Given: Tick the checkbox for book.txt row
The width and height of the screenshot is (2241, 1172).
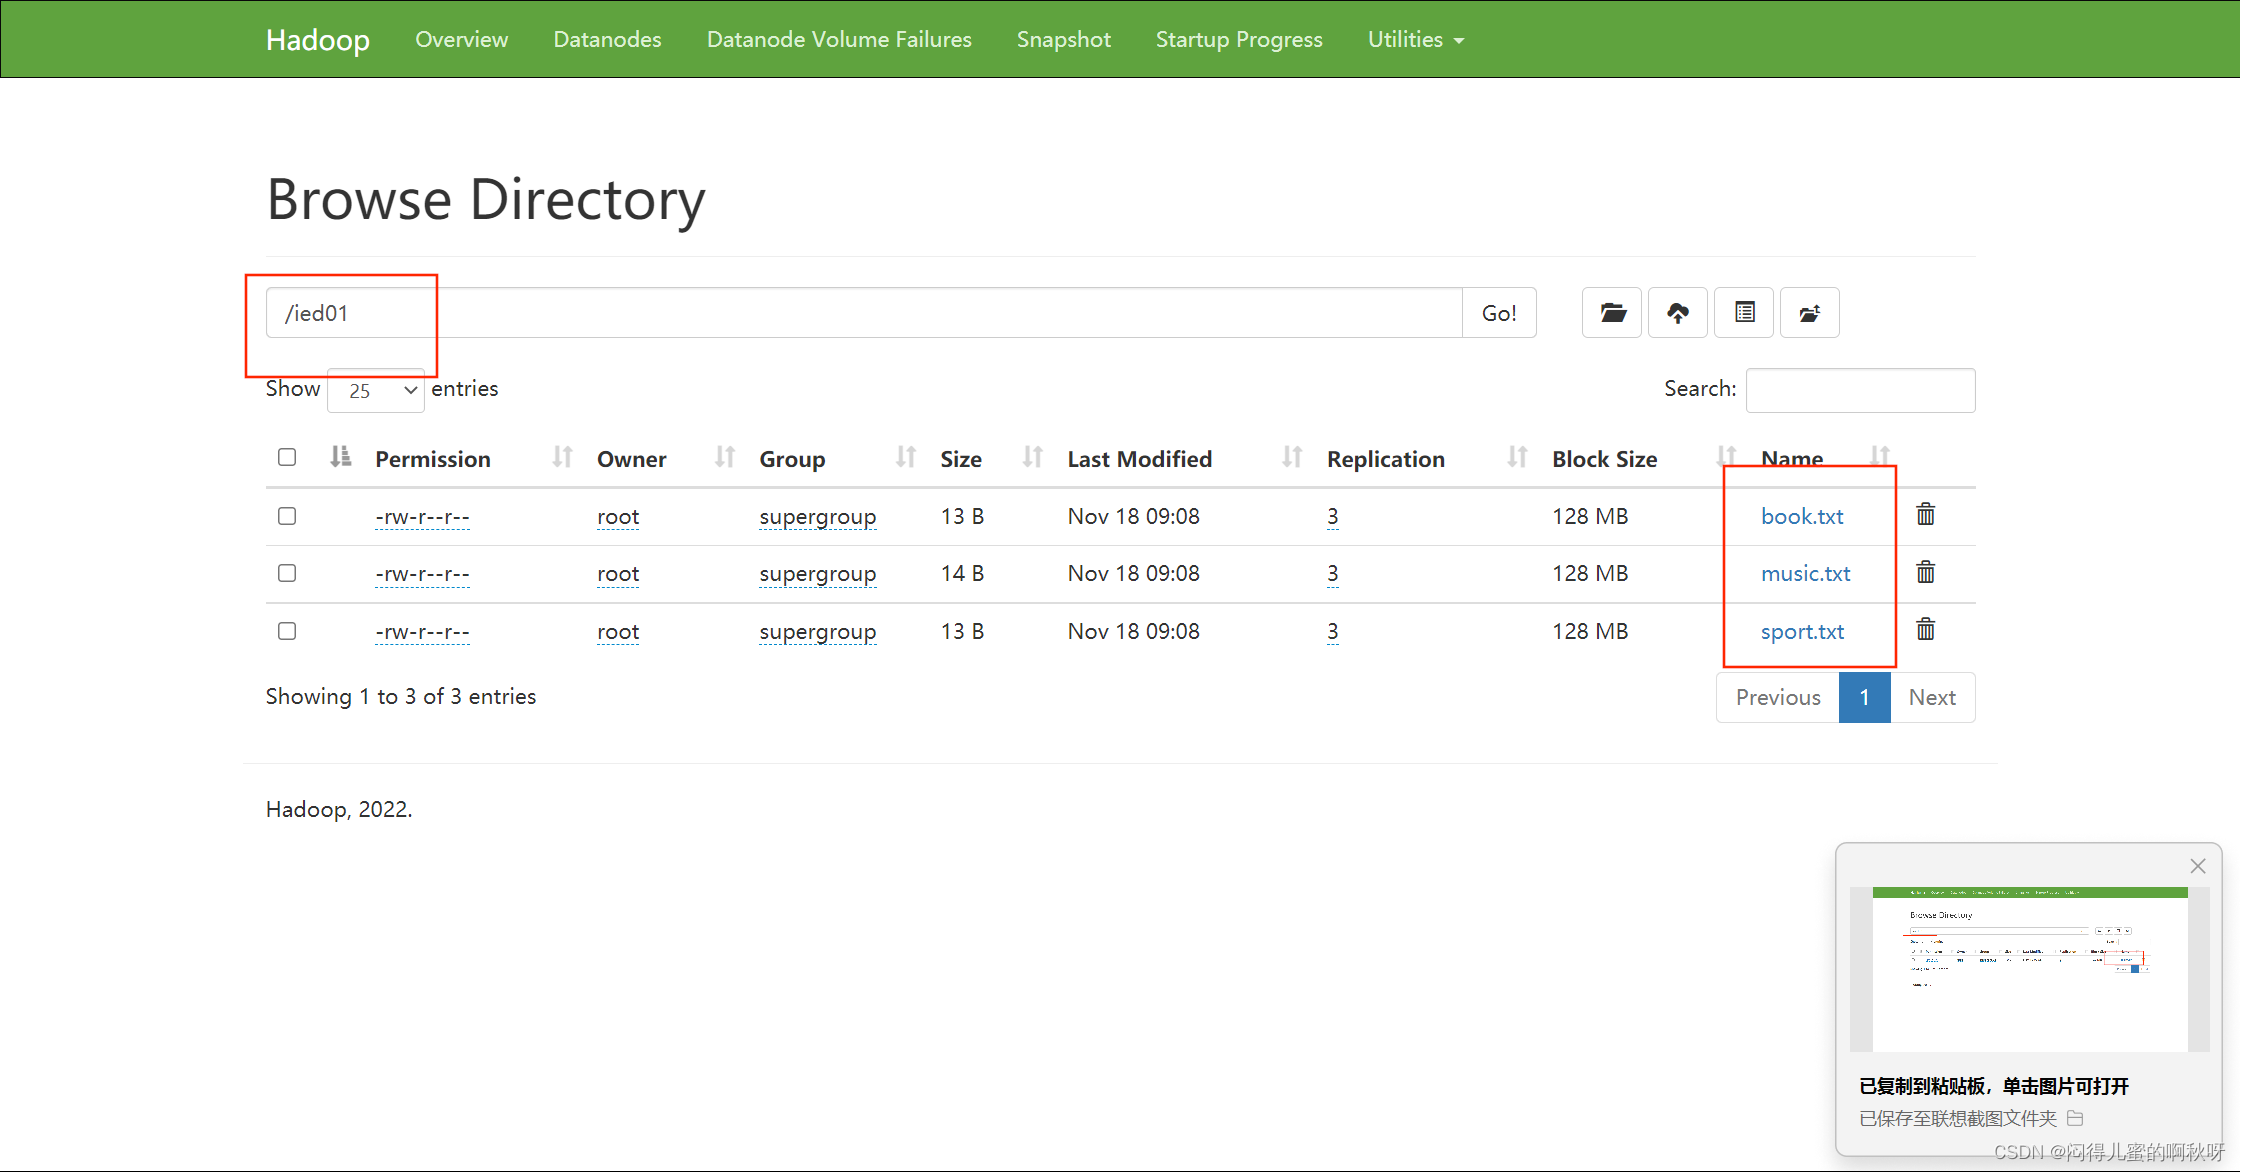Looking at the screenshot, I should [287, 516].
